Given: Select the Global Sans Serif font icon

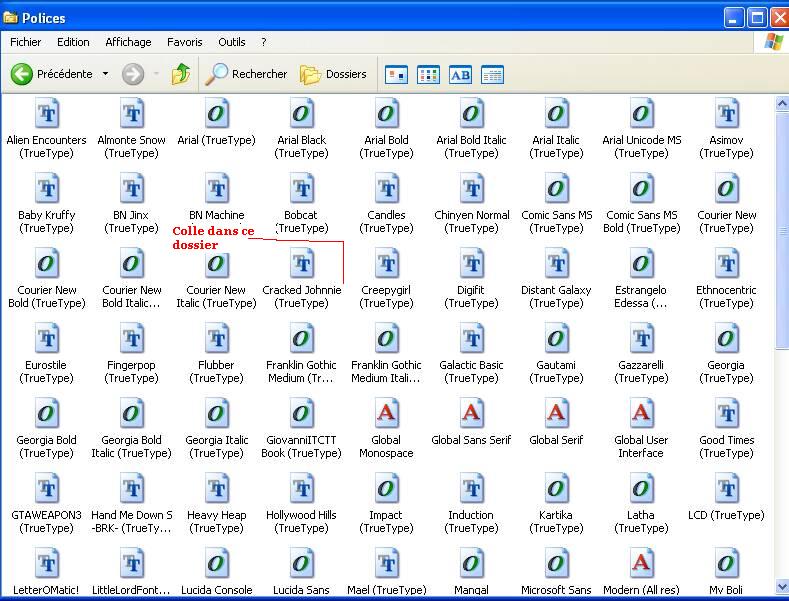Looking at the screenshot, I should (471, 413).
